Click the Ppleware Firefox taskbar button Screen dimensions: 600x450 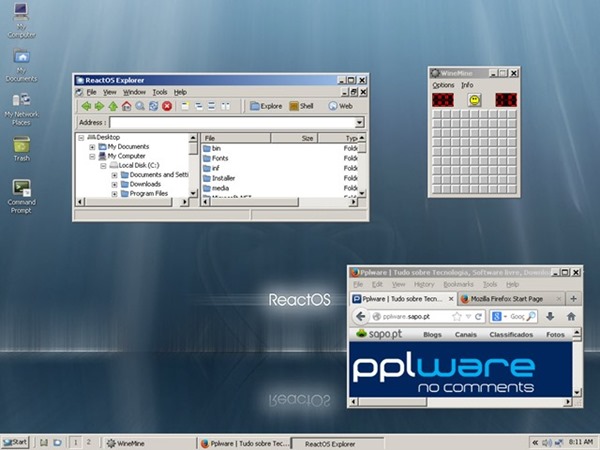244,443
